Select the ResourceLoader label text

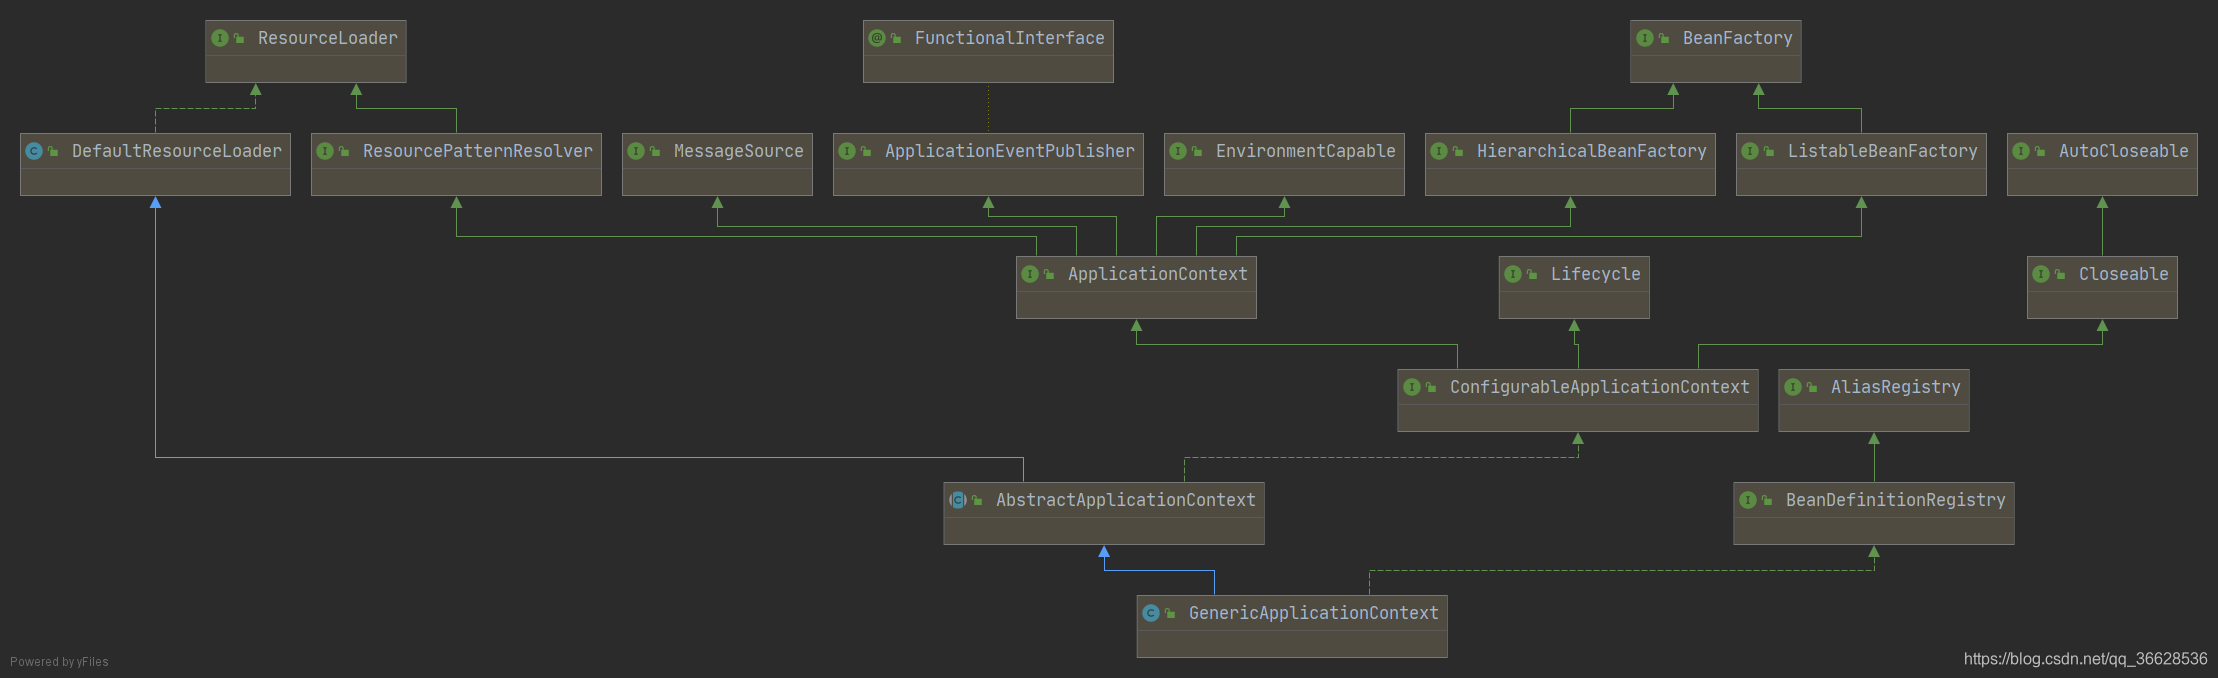tap(328, 38)
